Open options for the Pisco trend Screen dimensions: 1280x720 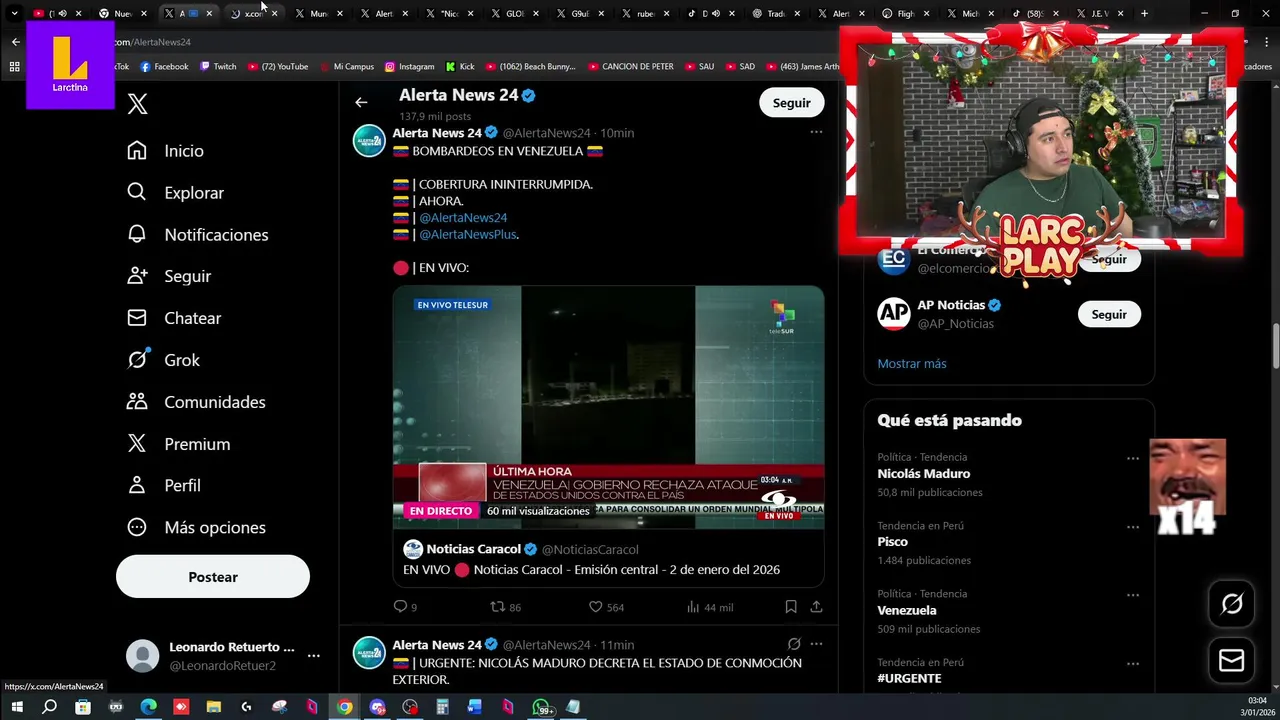(x=1133, y=527)
